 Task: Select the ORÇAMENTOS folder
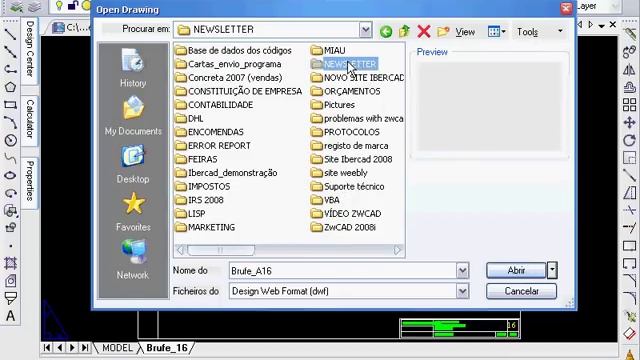(345, 91)
